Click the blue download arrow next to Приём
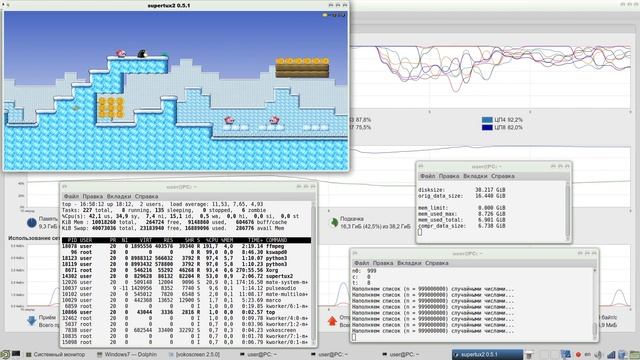Screen dimensions: 640x360 tap(32, 321)
